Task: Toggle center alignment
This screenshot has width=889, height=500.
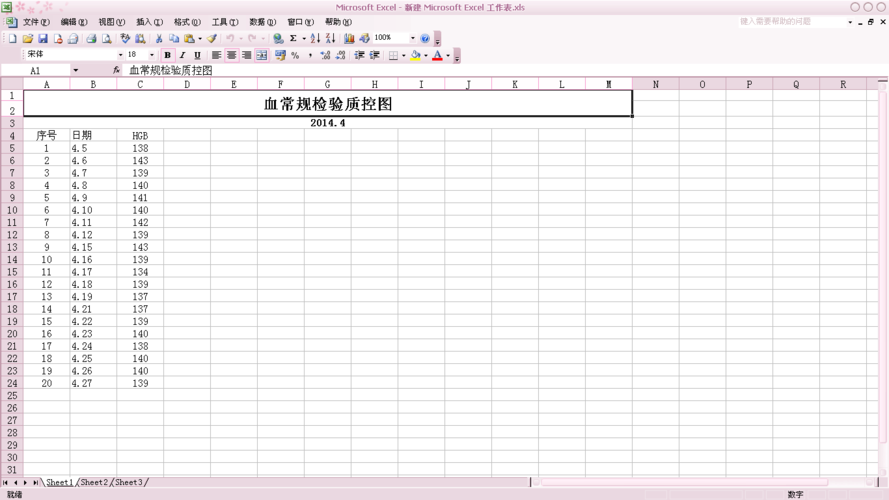Action: coord(231,55)
